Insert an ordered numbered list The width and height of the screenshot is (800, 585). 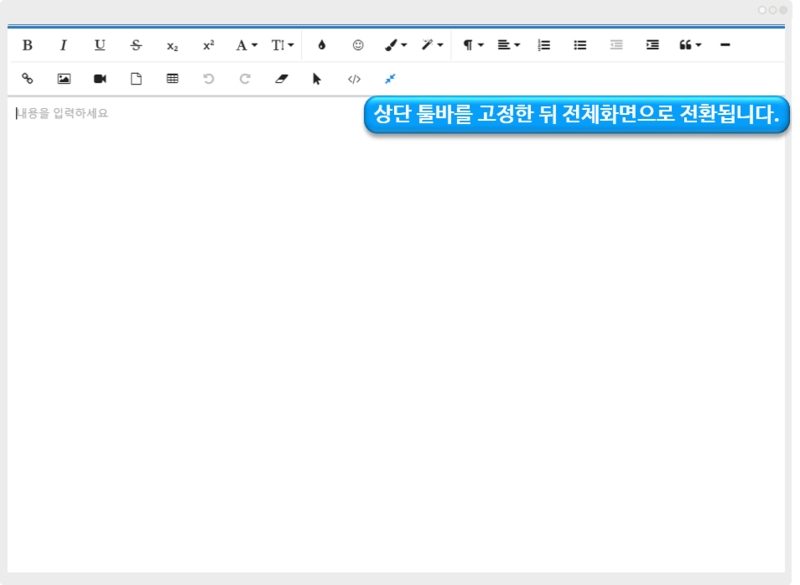pyautogui.click(x=544, y=45)
